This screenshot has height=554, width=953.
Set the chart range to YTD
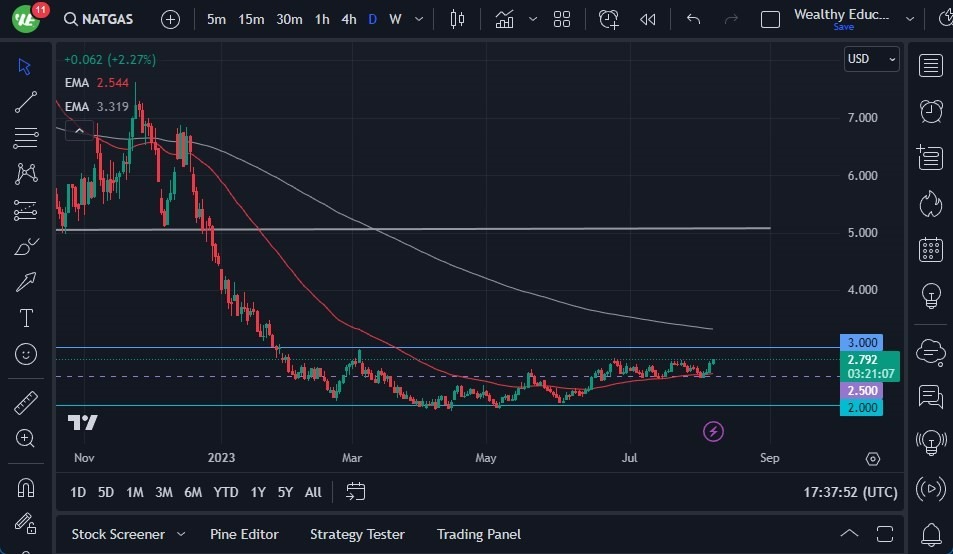point(226,492)
